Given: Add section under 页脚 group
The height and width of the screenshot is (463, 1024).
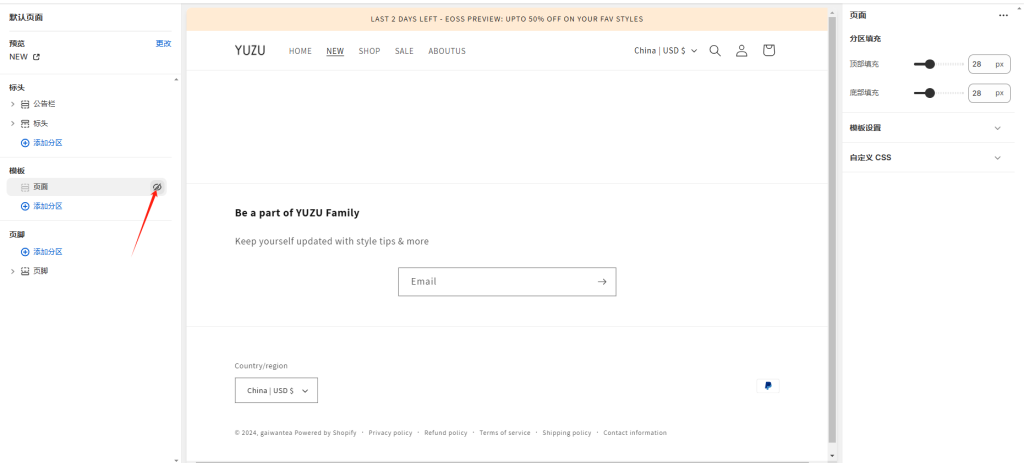Looking at the screenshot, I should pos(42,251).
